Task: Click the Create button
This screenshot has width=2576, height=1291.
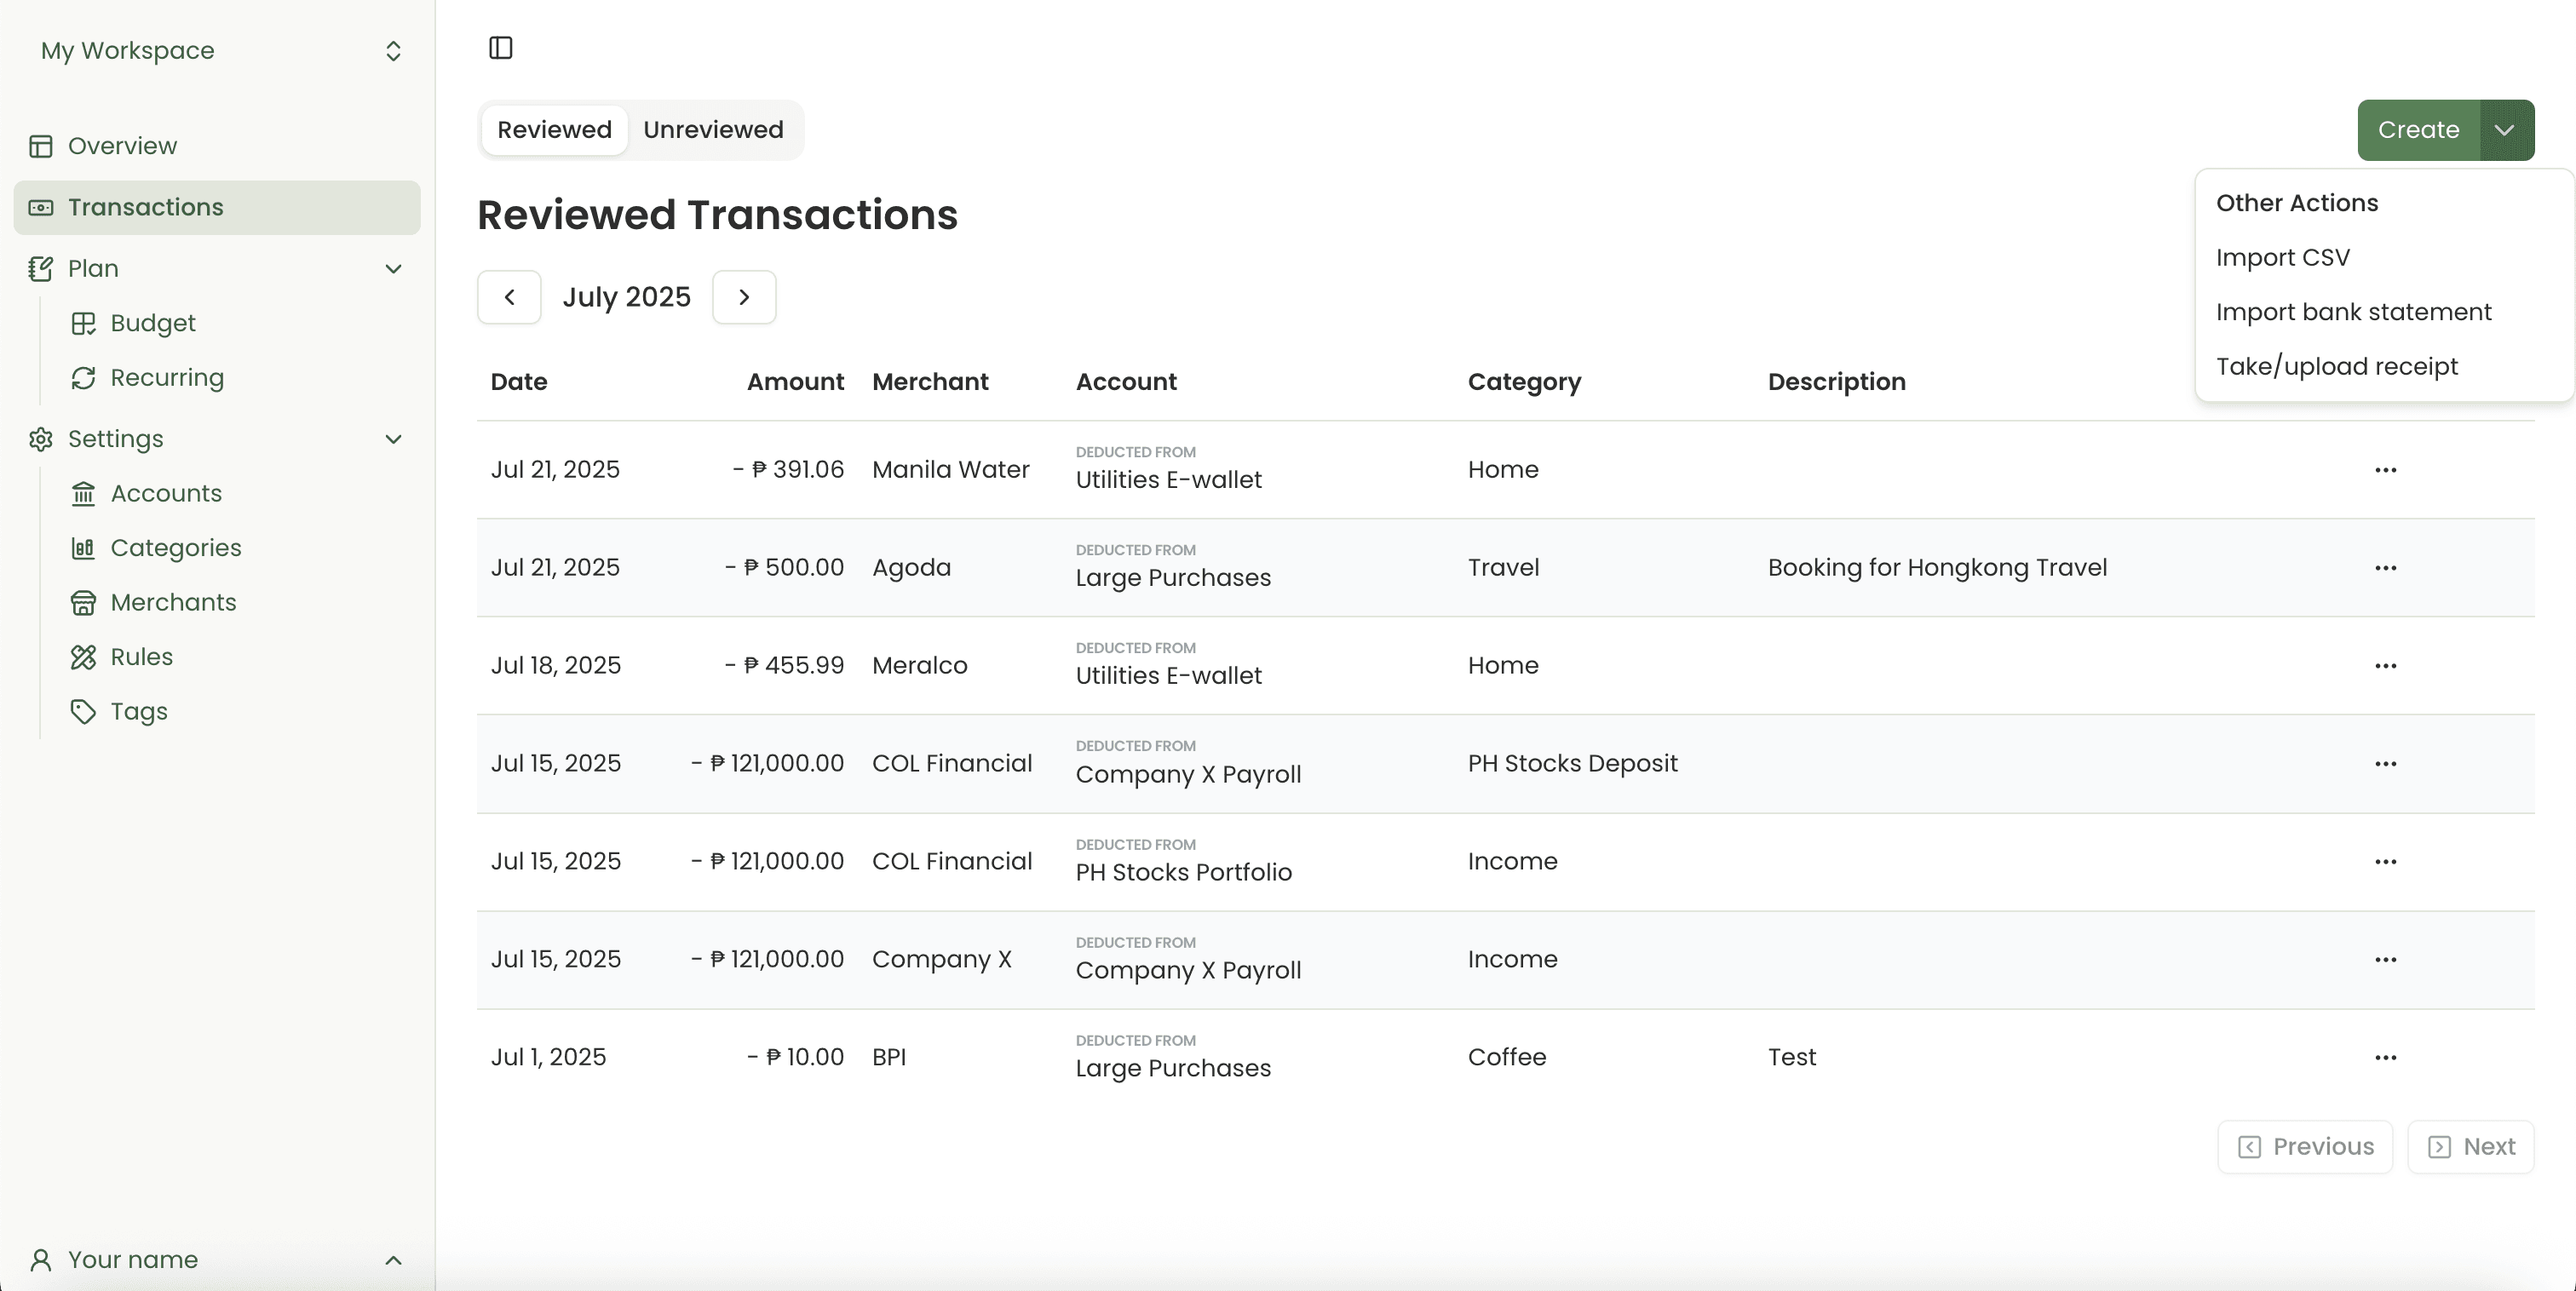Action: click(x=2418, y=130)
